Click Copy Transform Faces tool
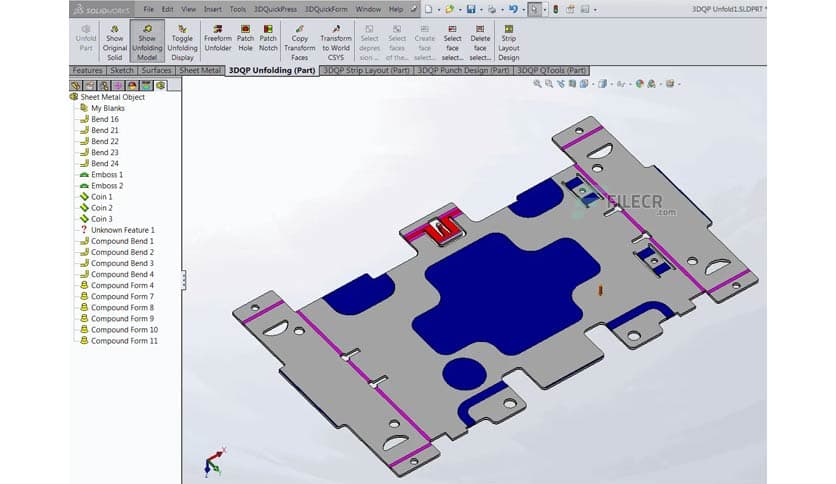The image size is (836, 484). 300,42
